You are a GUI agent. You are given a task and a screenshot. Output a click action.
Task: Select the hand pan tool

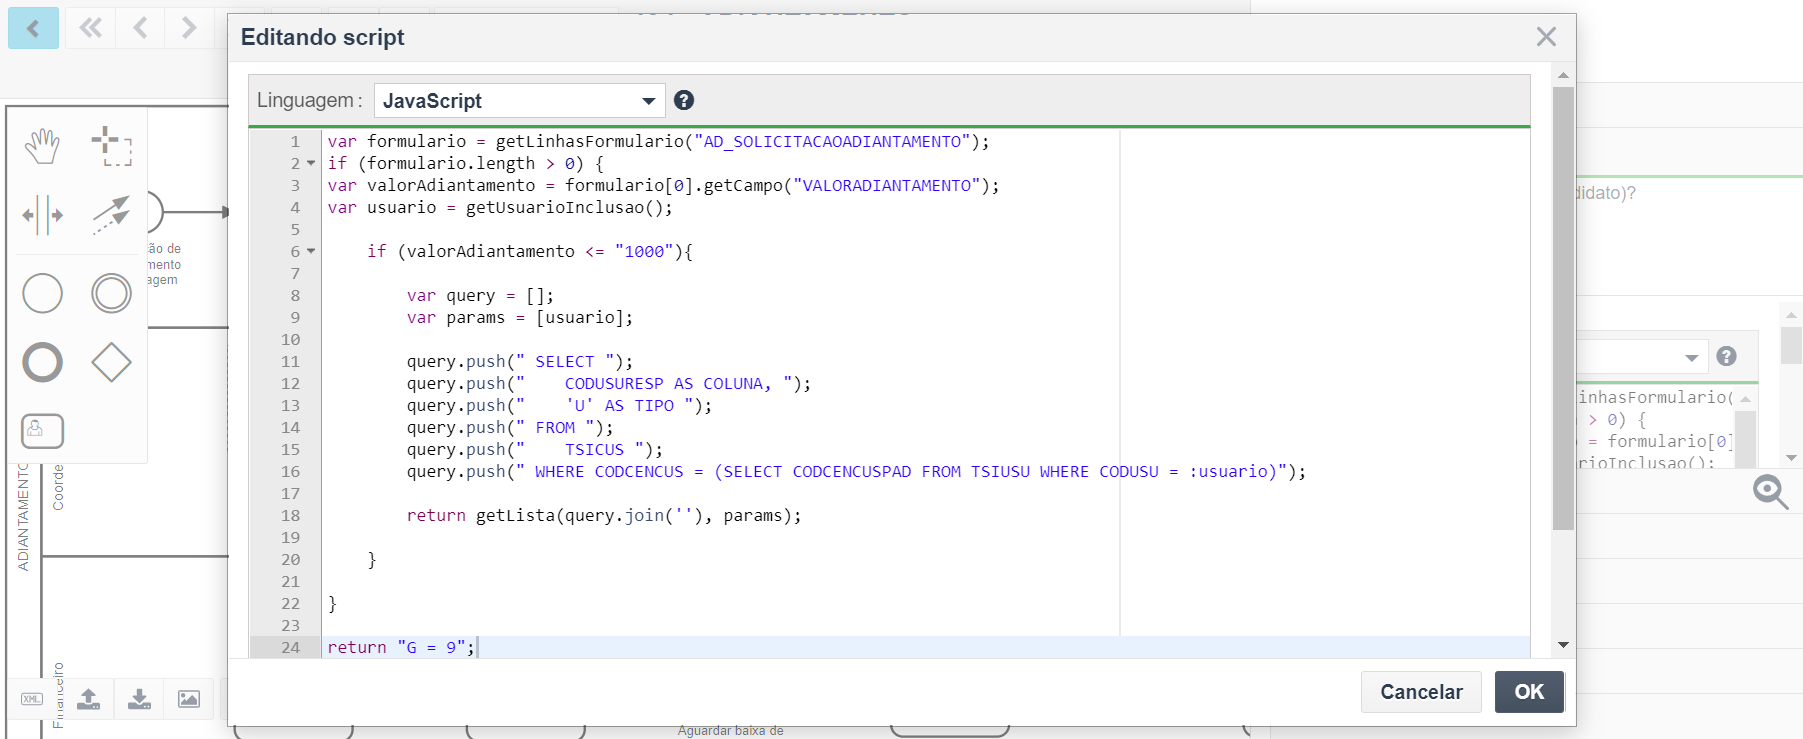42,146
